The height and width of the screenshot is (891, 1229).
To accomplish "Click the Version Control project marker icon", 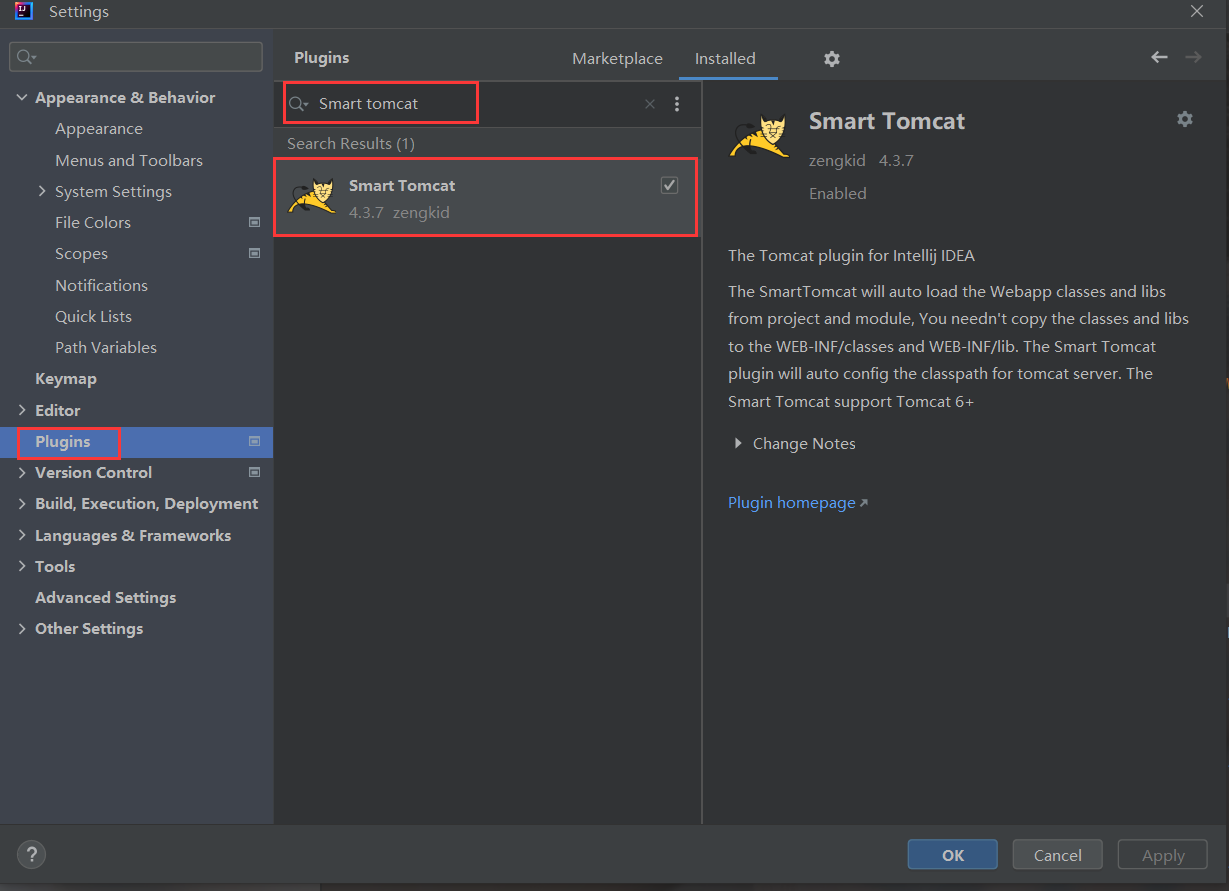I will 254,472.
